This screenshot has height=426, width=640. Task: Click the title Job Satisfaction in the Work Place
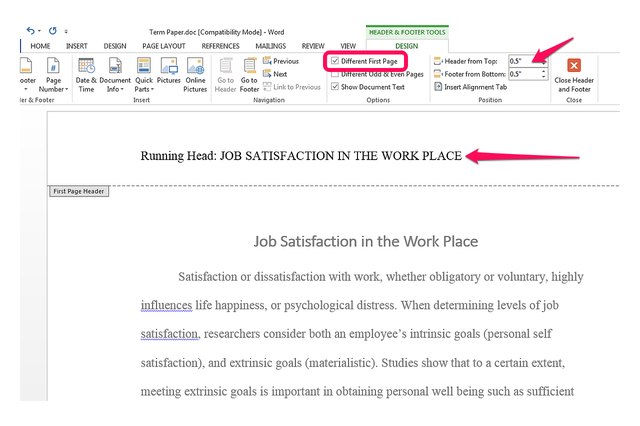click(366, 242)
